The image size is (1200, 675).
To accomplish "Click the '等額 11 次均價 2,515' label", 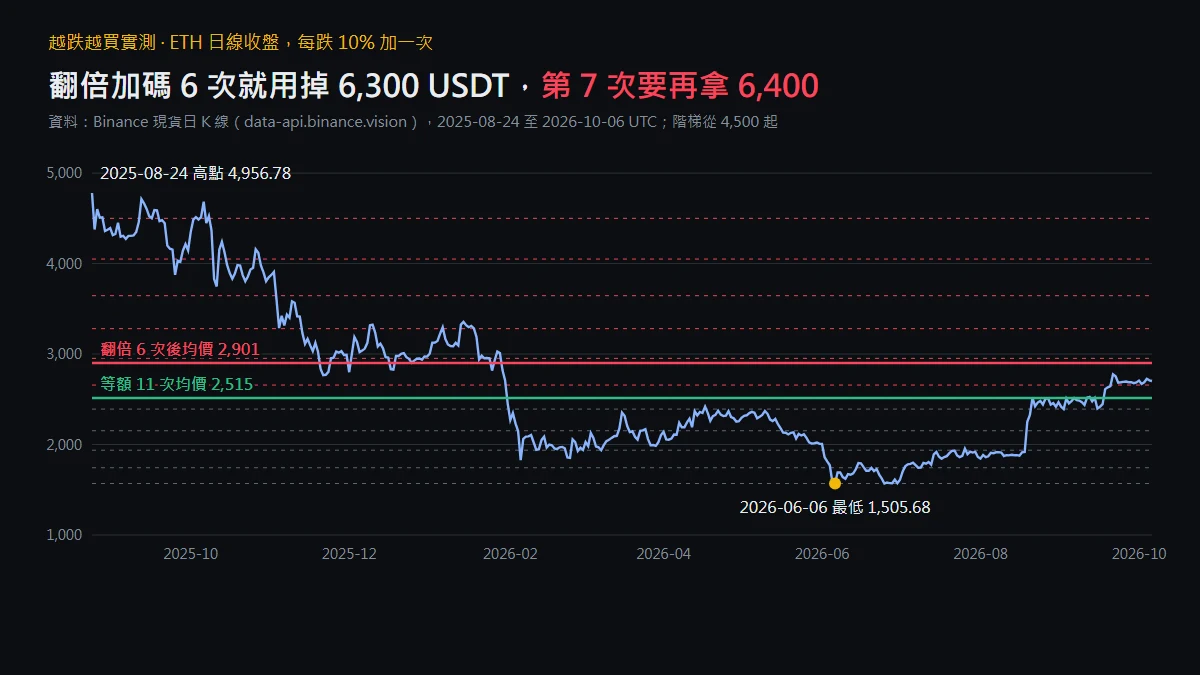I will (177, 384).
